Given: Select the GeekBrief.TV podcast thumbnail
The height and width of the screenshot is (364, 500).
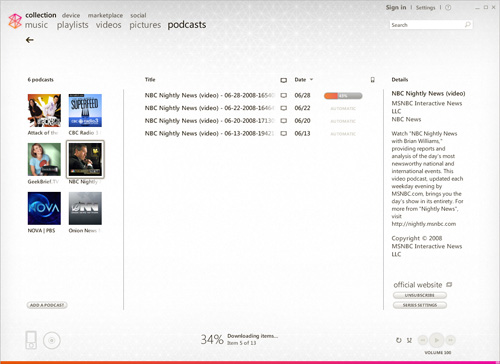Looking at the screenshot, I should (x=44, y=159).
